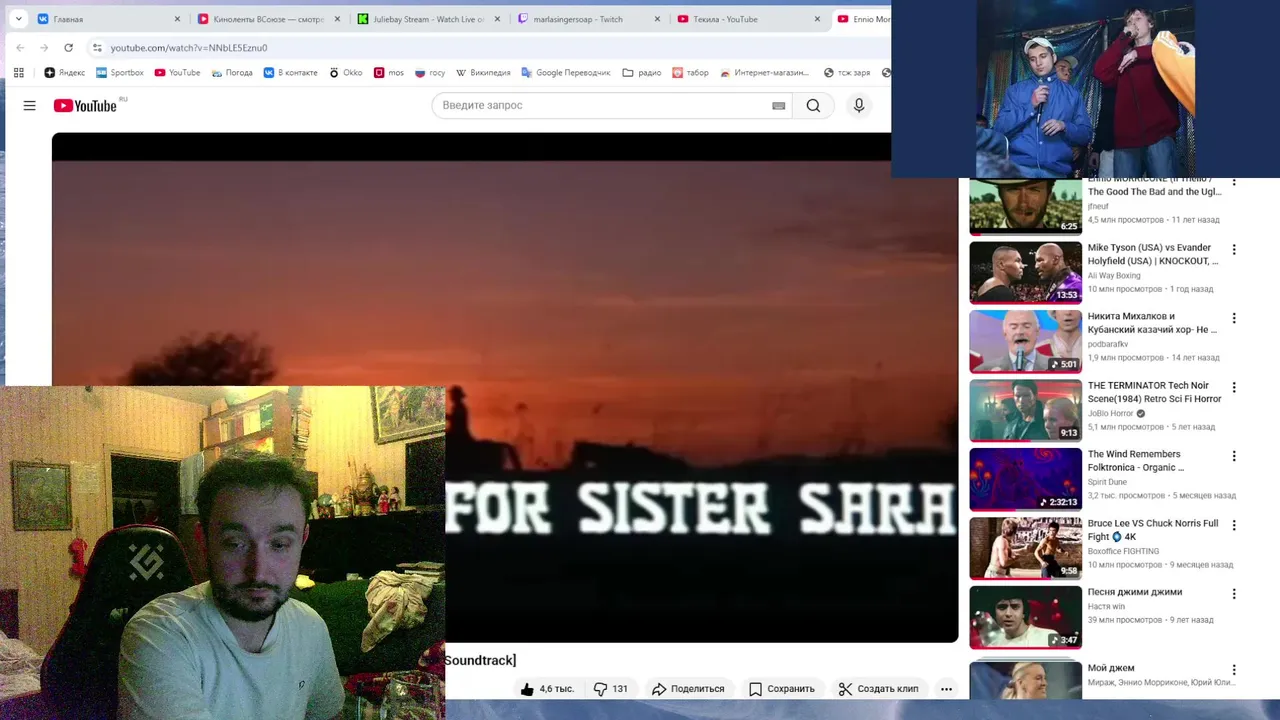Click the Никита Михалков video thumbnail
This screenshot has width=1280, height=720.
[1025, 341]
